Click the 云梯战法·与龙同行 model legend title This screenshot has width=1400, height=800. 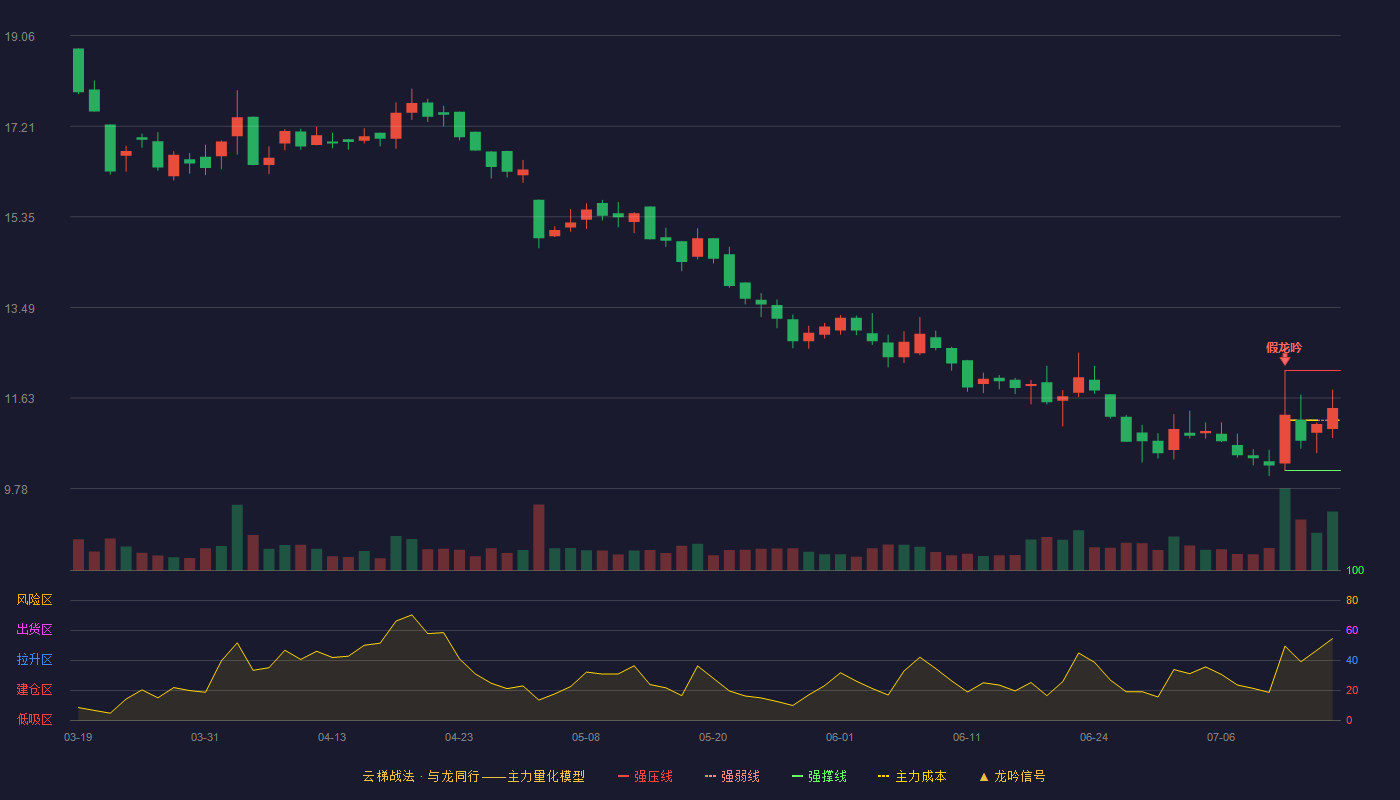click(473, 776)
